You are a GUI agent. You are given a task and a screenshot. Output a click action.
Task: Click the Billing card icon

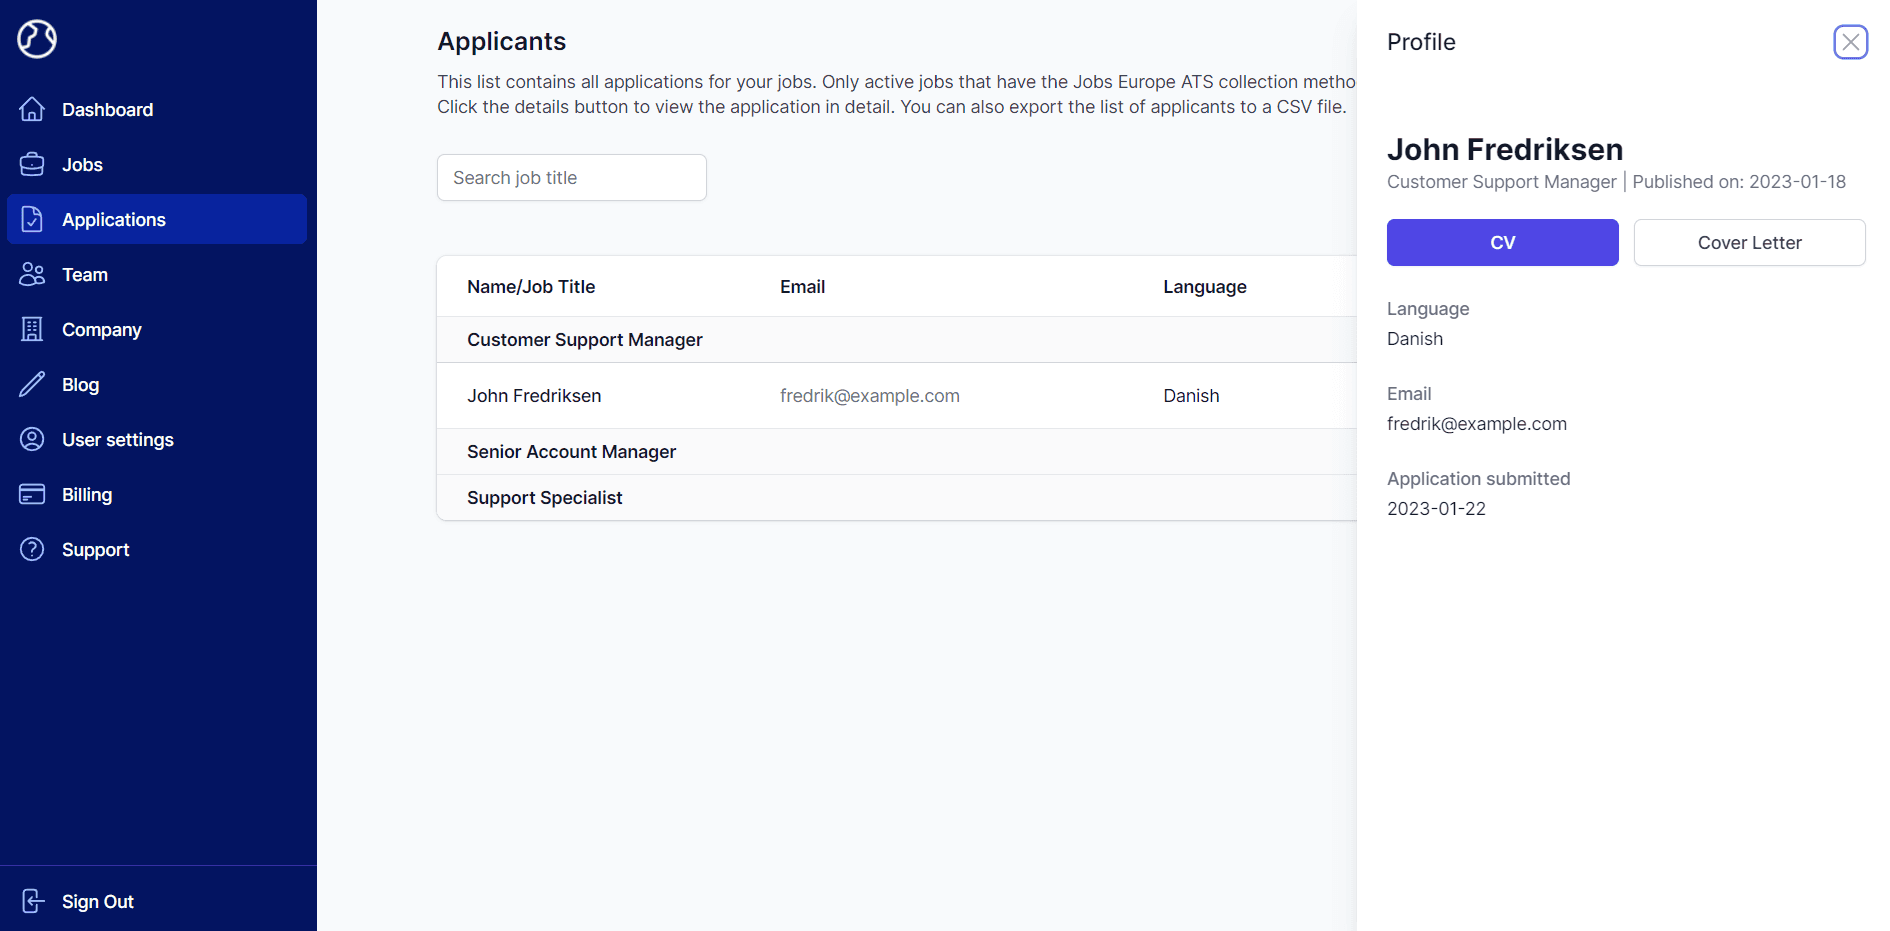(32, 494)
